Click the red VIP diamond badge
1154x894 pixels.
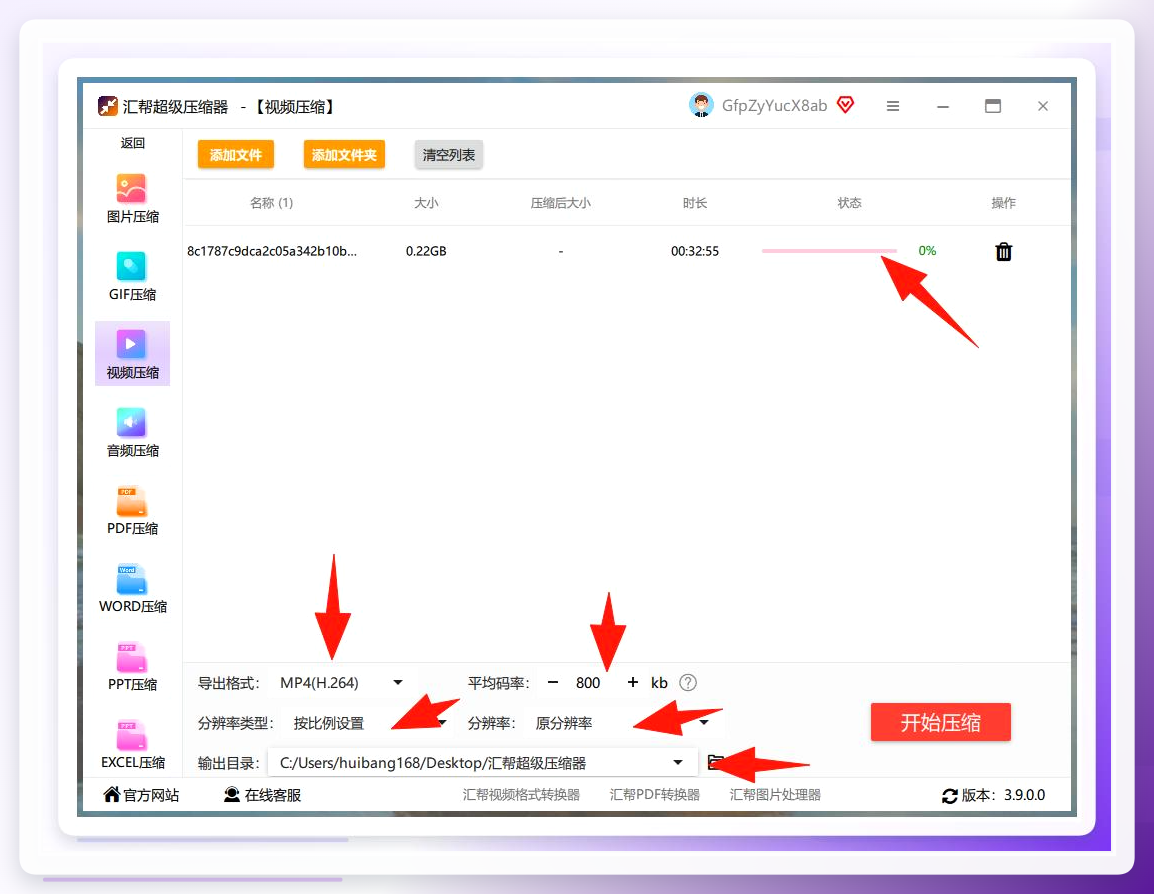click(846, 105)
